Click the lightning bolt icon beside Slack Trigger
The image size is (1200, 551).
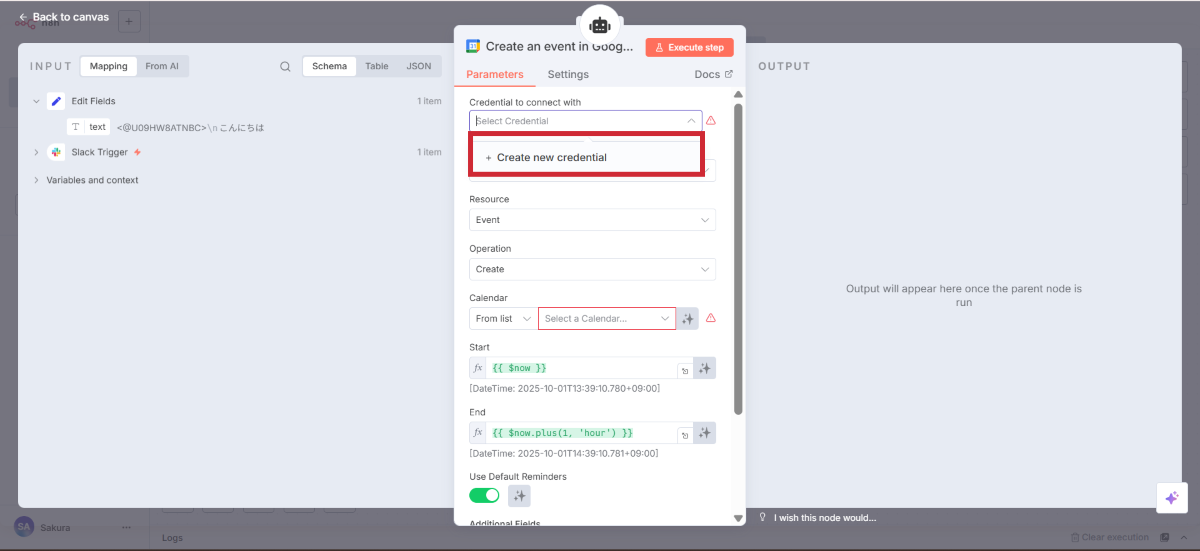tap(137, 152)
